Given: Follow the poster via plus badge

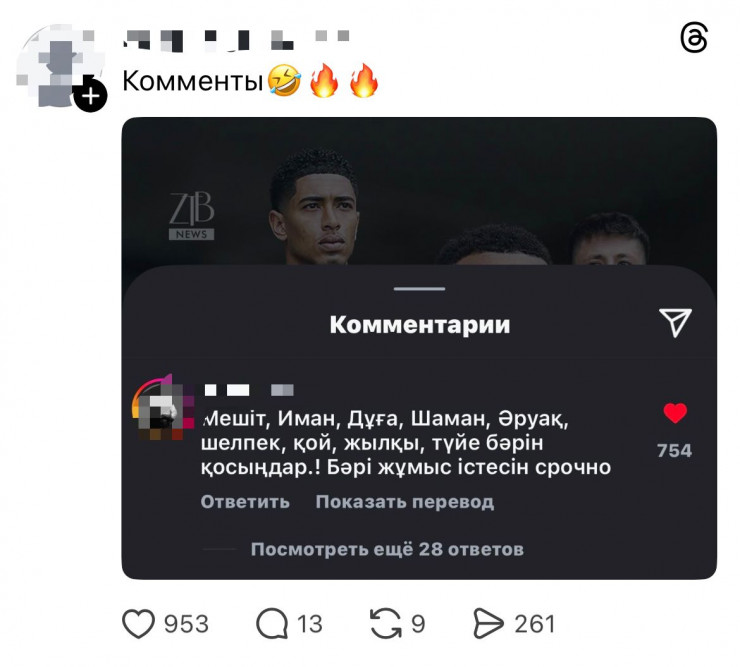Looking at the screenshot, I should pyautogui.click(x=90, y=96).
